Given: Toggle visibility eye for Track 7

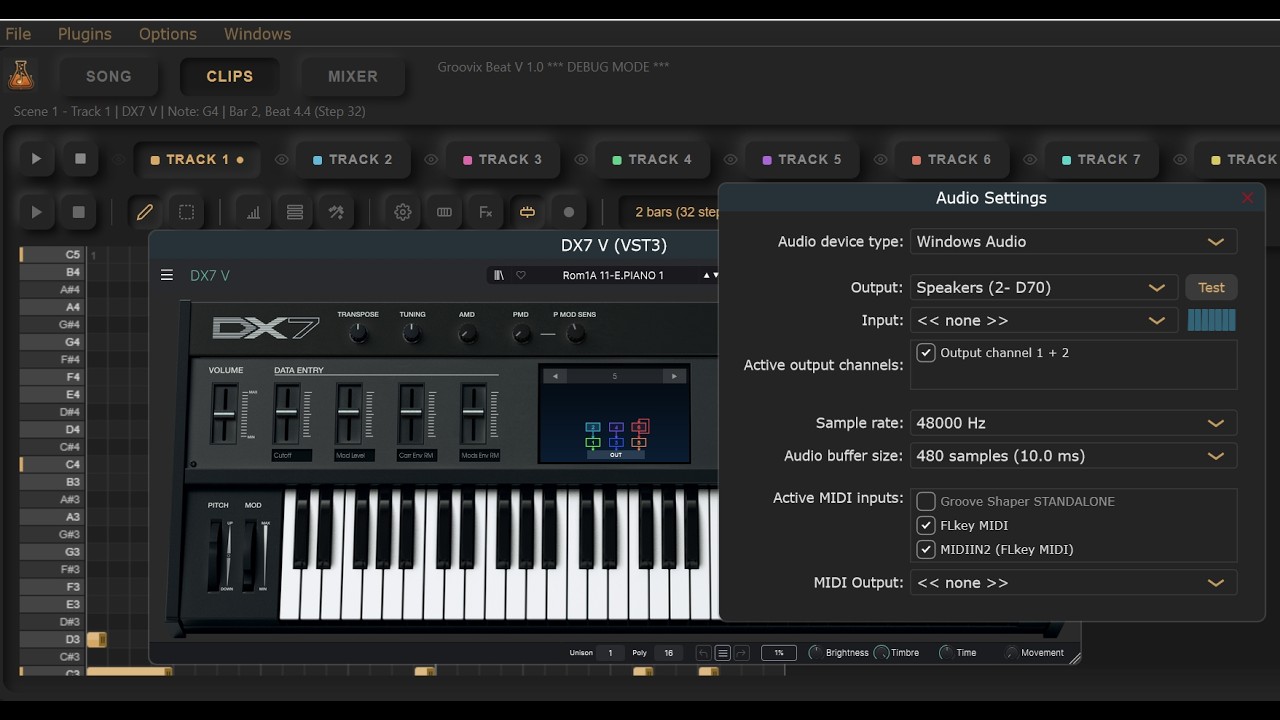Looking at the screenshot, I should 1031,159.
